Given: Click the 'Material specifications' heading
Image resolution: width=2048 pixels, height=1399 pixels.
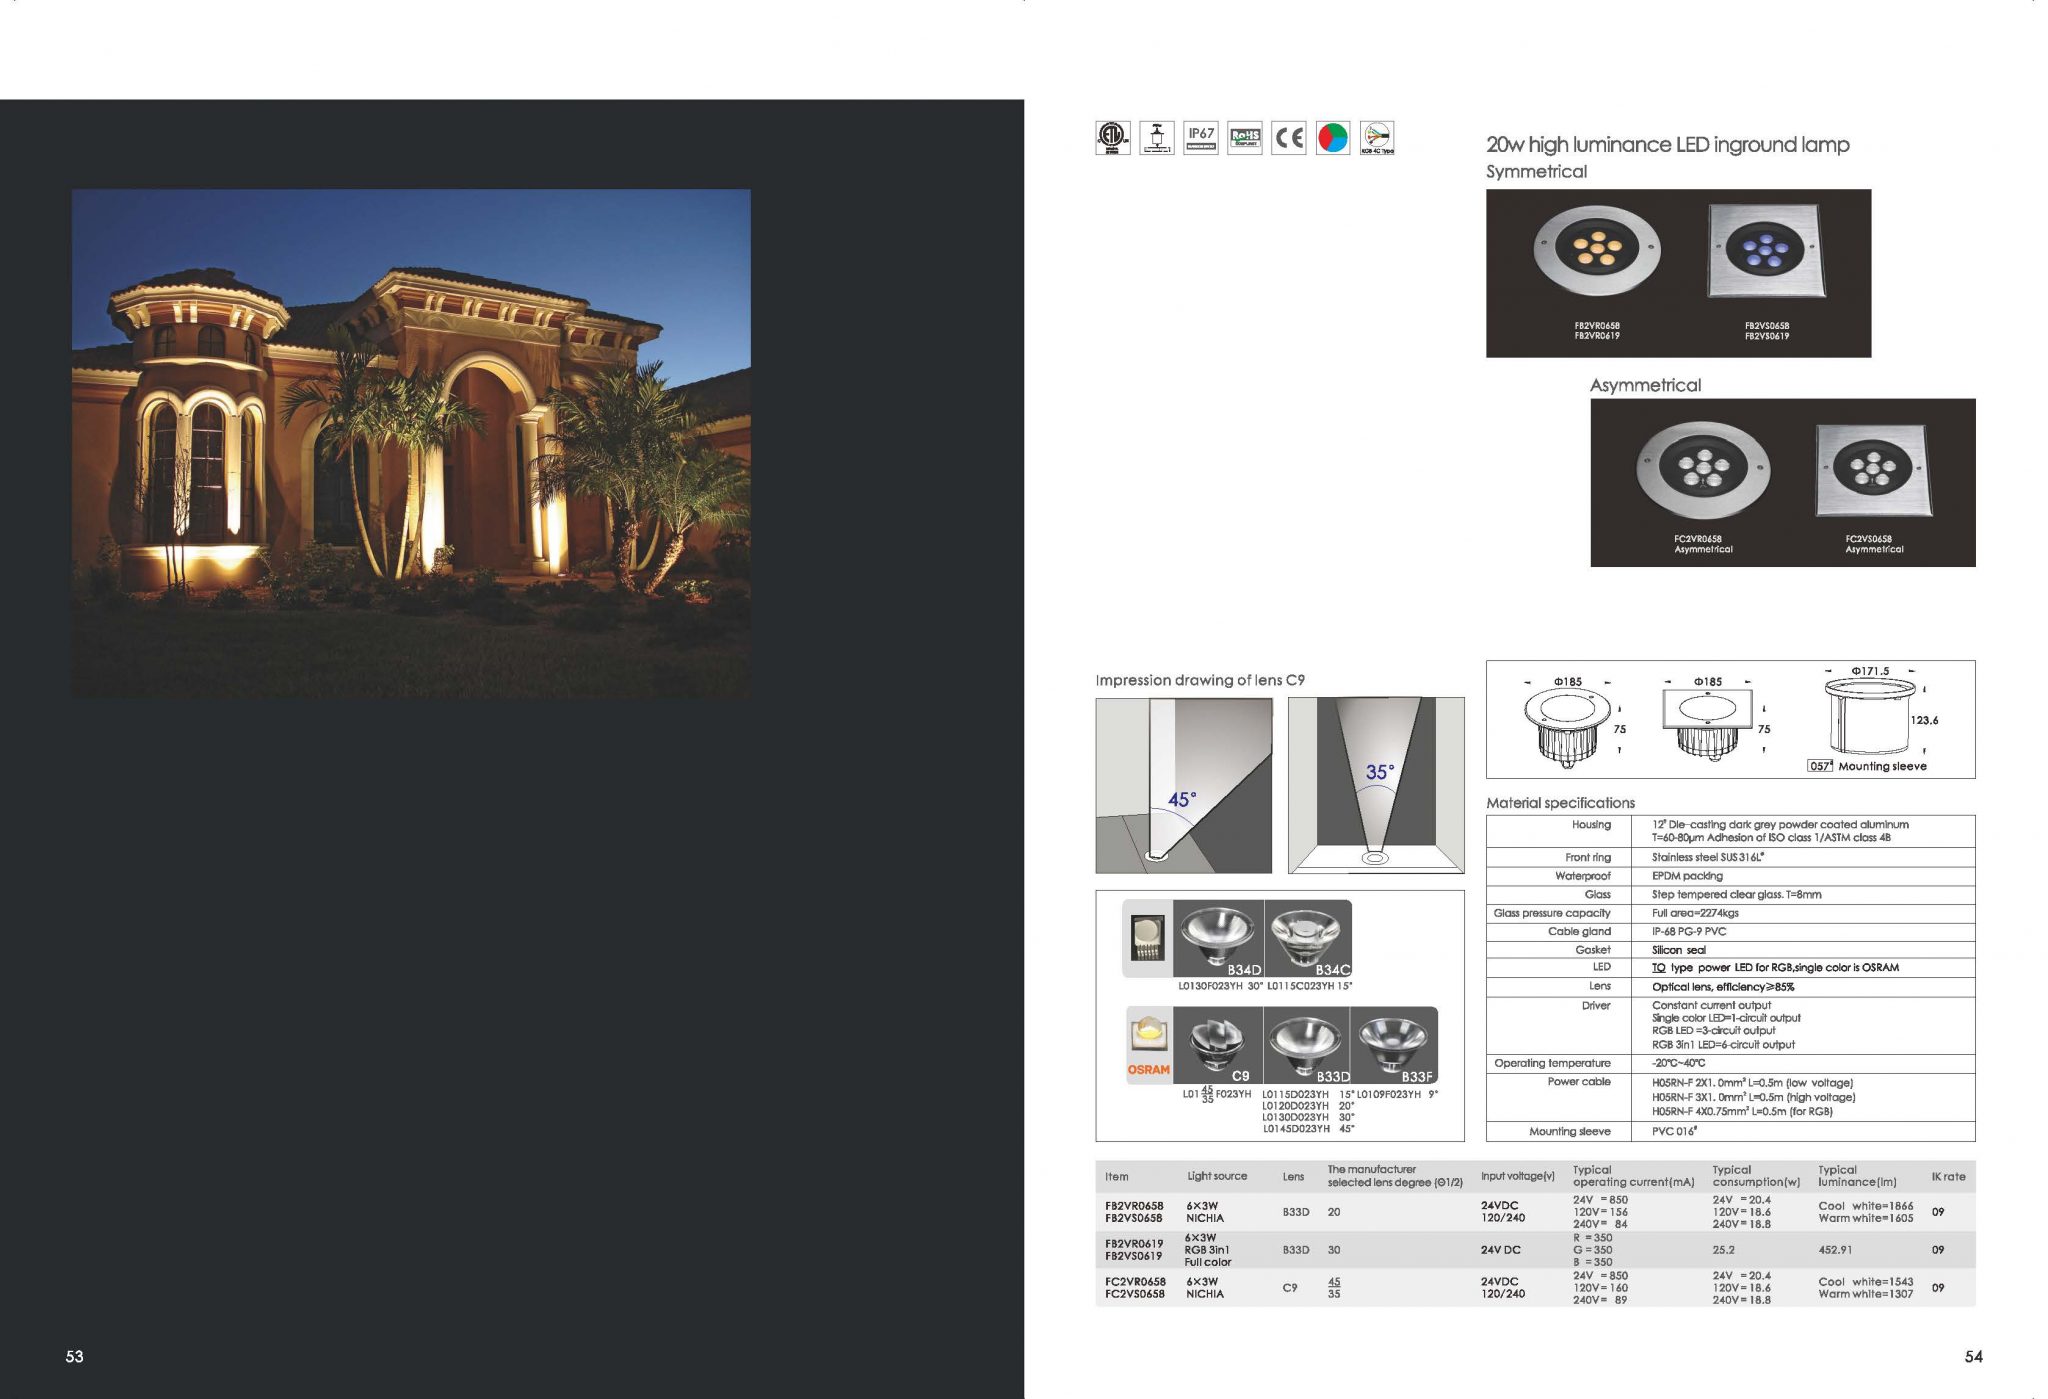Looking at the screenshot, I should click(1560, 803).
